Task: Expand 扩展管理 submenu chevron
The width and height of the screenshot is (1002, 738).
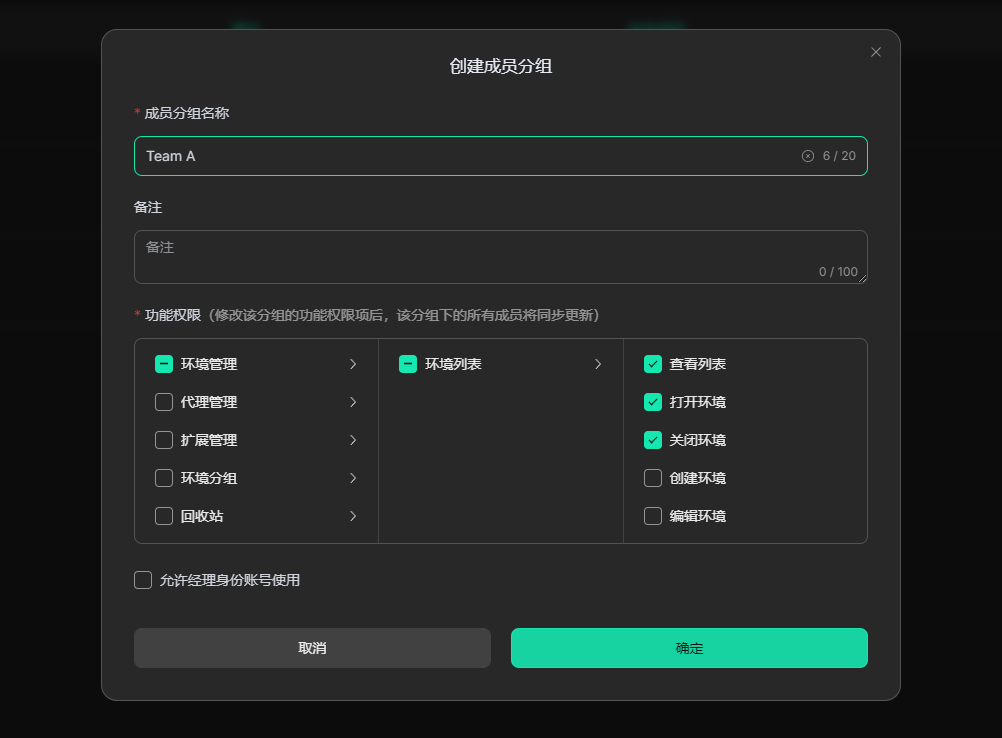Action: [353, 440]
